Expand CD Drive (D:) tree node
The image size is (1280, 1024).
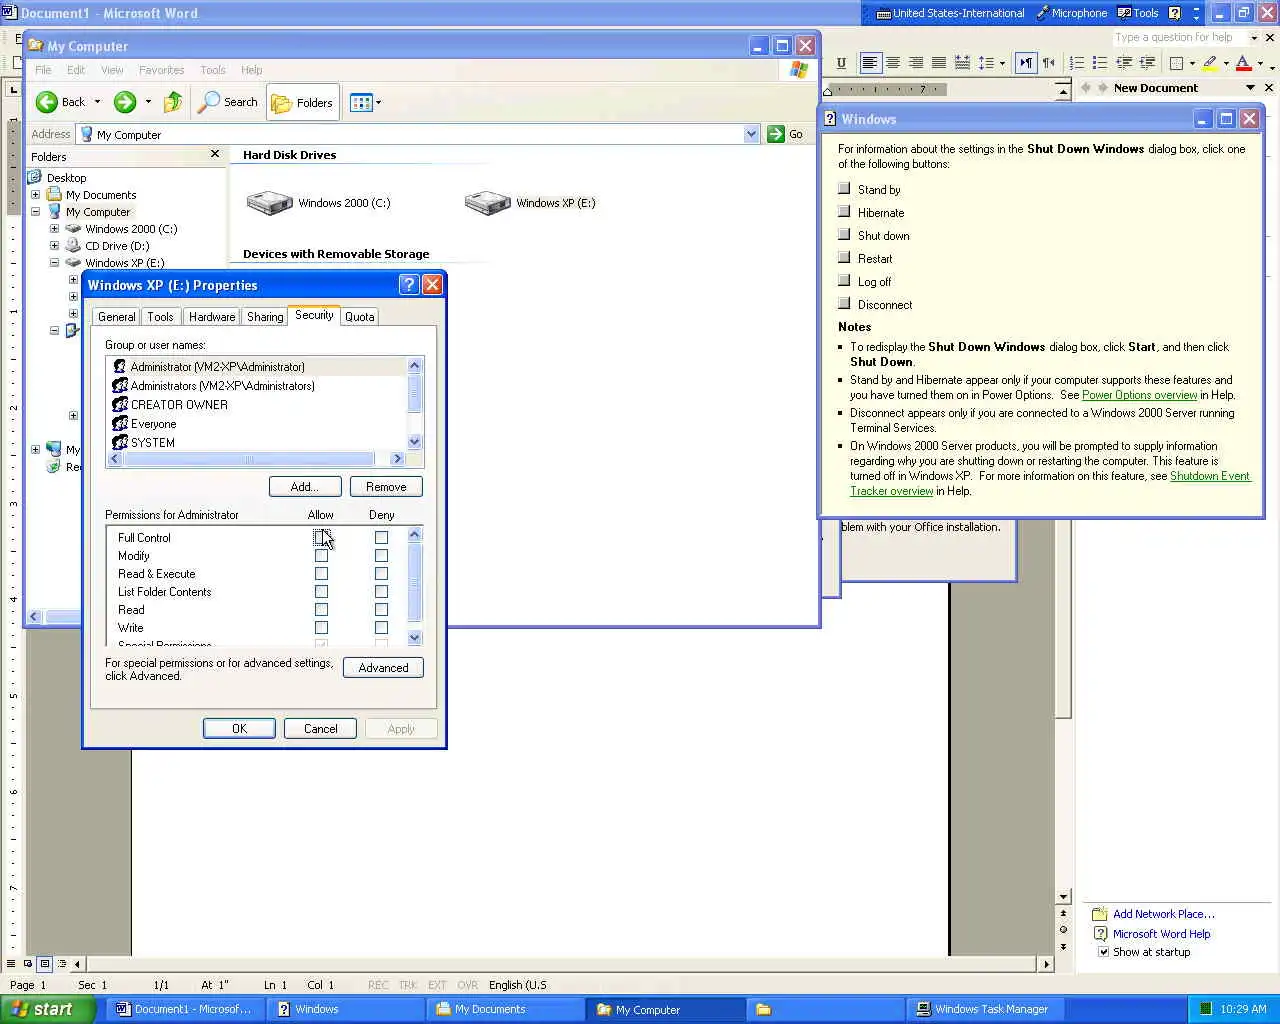coord(55,246)
